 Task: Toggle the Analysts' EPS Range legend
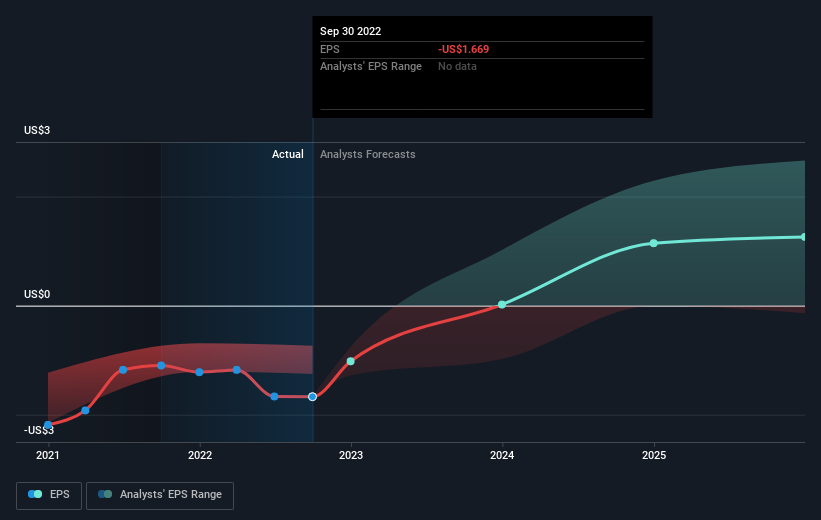coord(160,495)
